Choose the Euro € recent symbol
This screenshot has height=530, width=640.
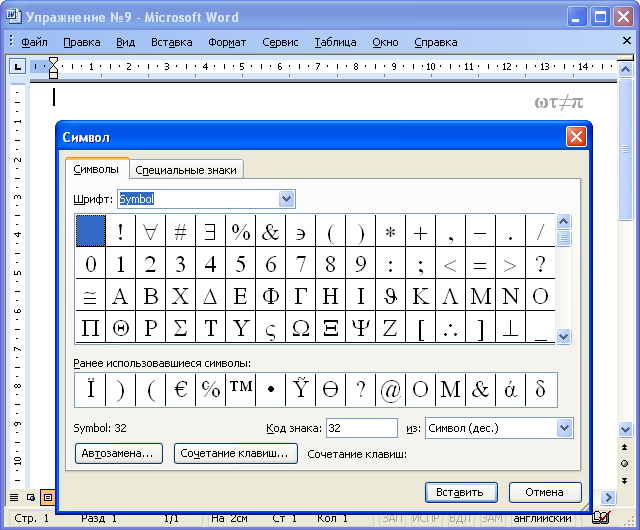pos(180,390)
